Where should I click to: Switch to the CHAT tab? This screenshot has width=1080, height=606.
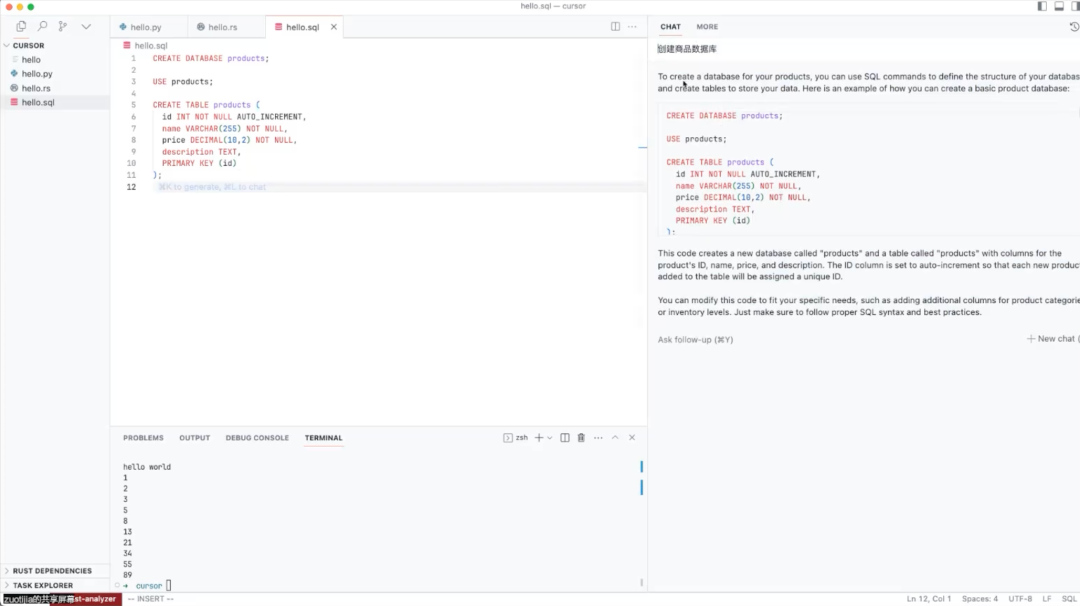tap(670, 26)
